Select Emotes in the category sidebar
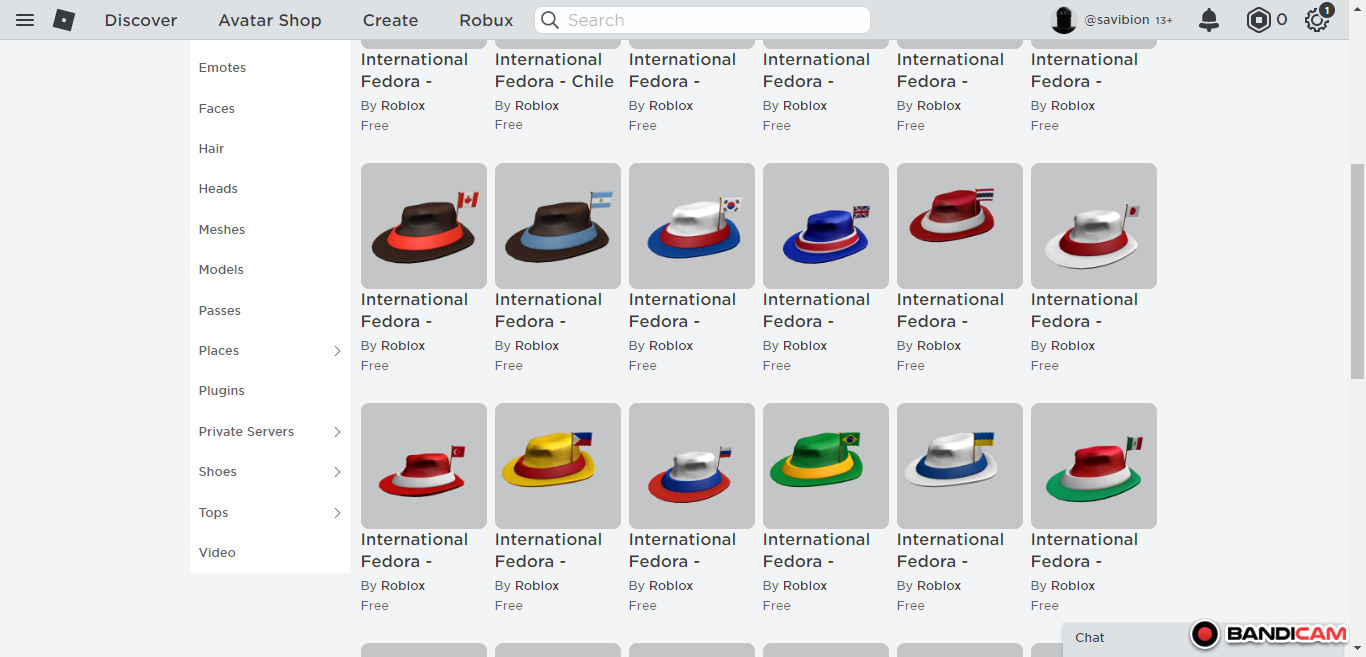Viewport: 1366px width, 657px height. [222, 68]
